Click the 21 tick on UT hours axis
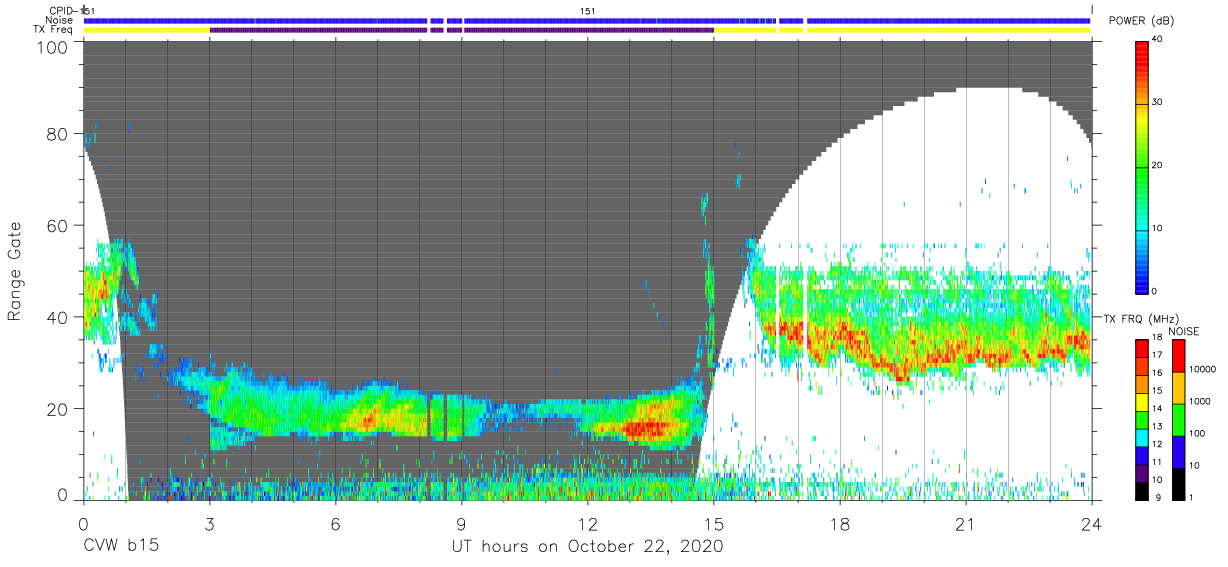1228x567 pixels. click(x=965, y=523)
